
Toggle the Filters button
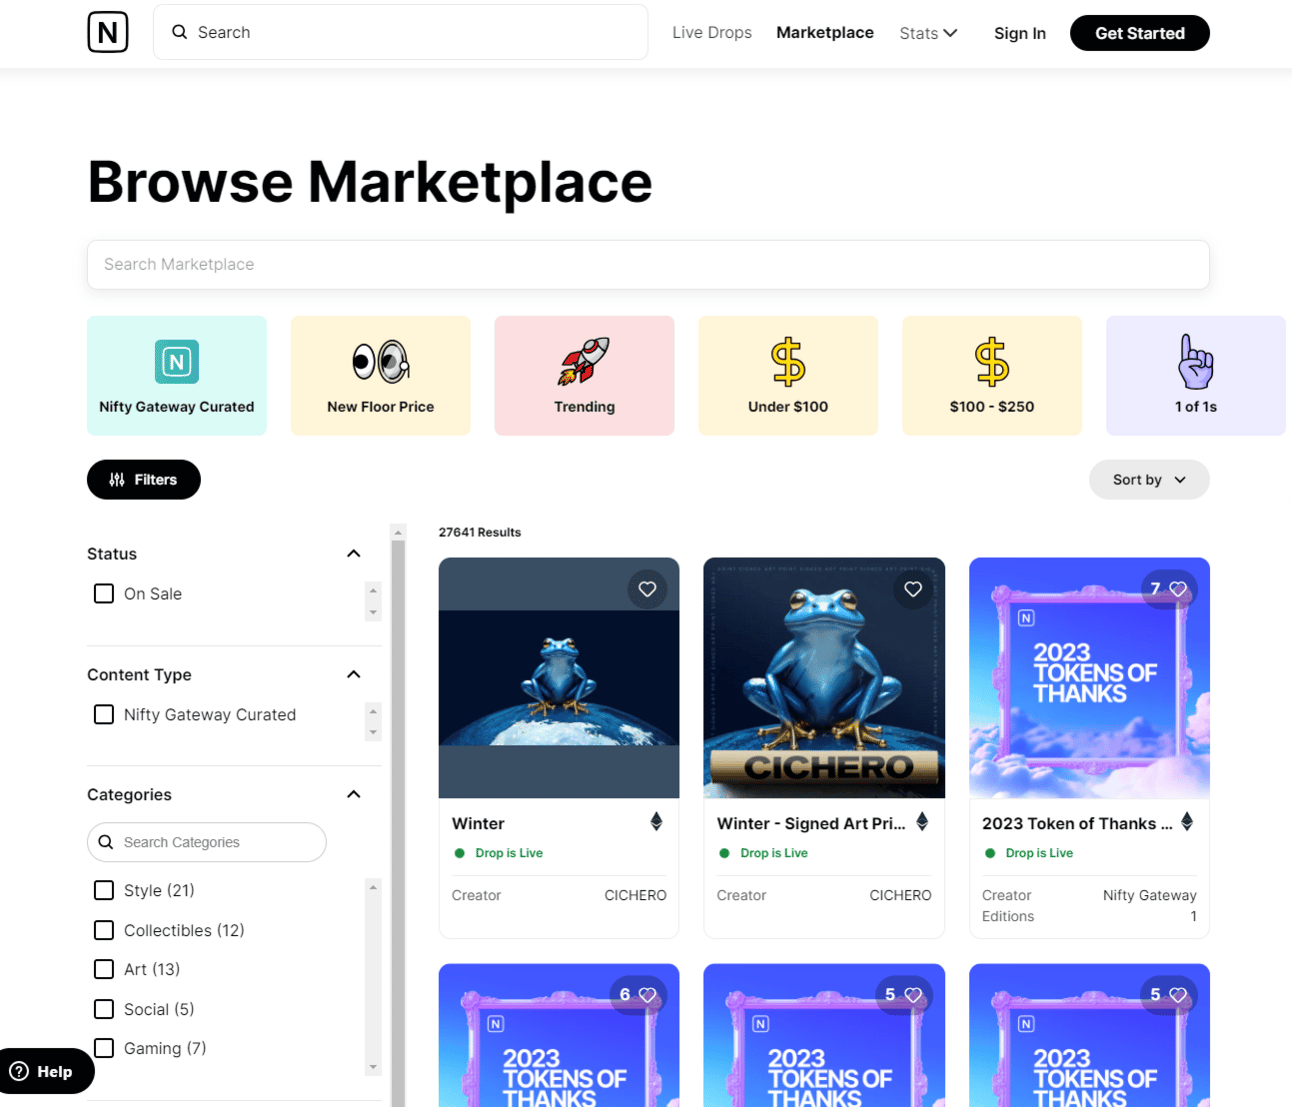(144, 480)
